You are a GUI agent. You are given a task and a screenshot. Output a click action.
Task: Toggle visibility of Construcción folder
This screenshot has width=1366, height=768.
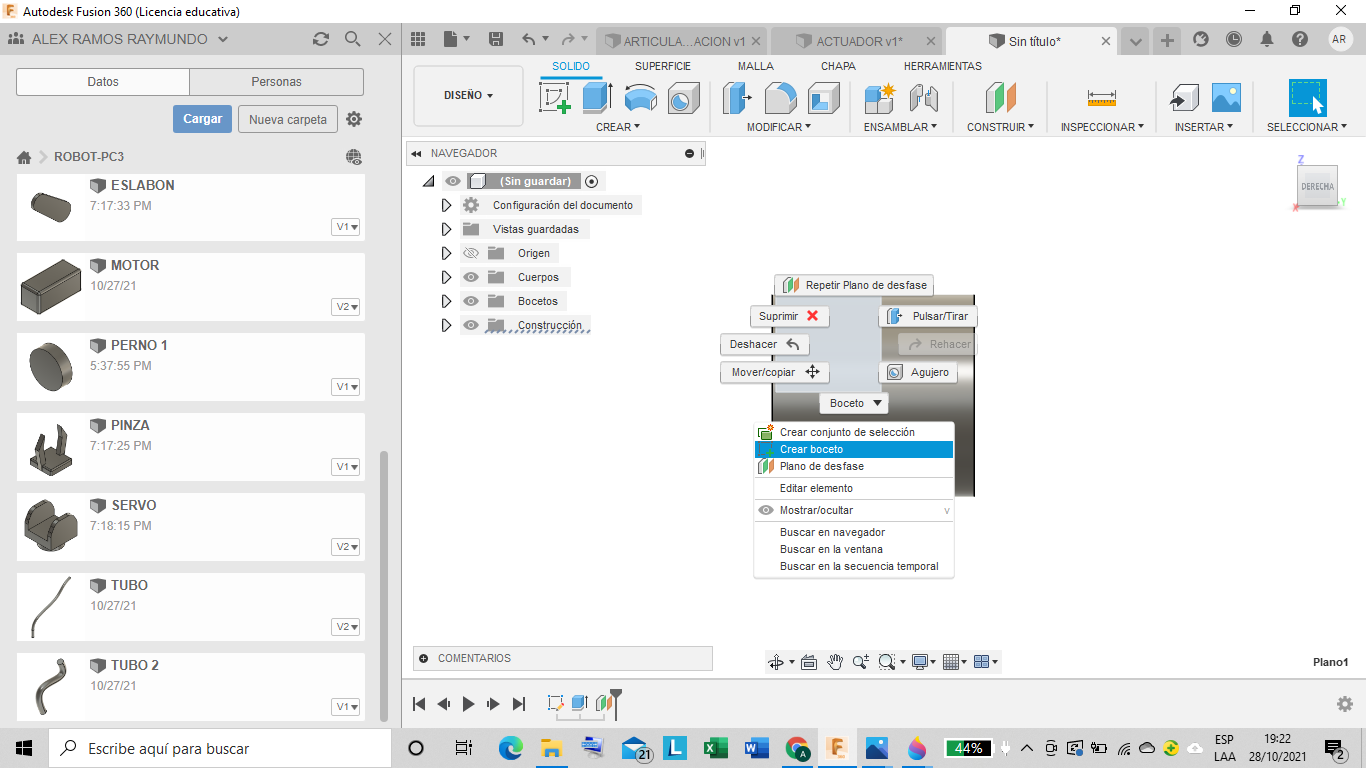(x=471, y=325)
